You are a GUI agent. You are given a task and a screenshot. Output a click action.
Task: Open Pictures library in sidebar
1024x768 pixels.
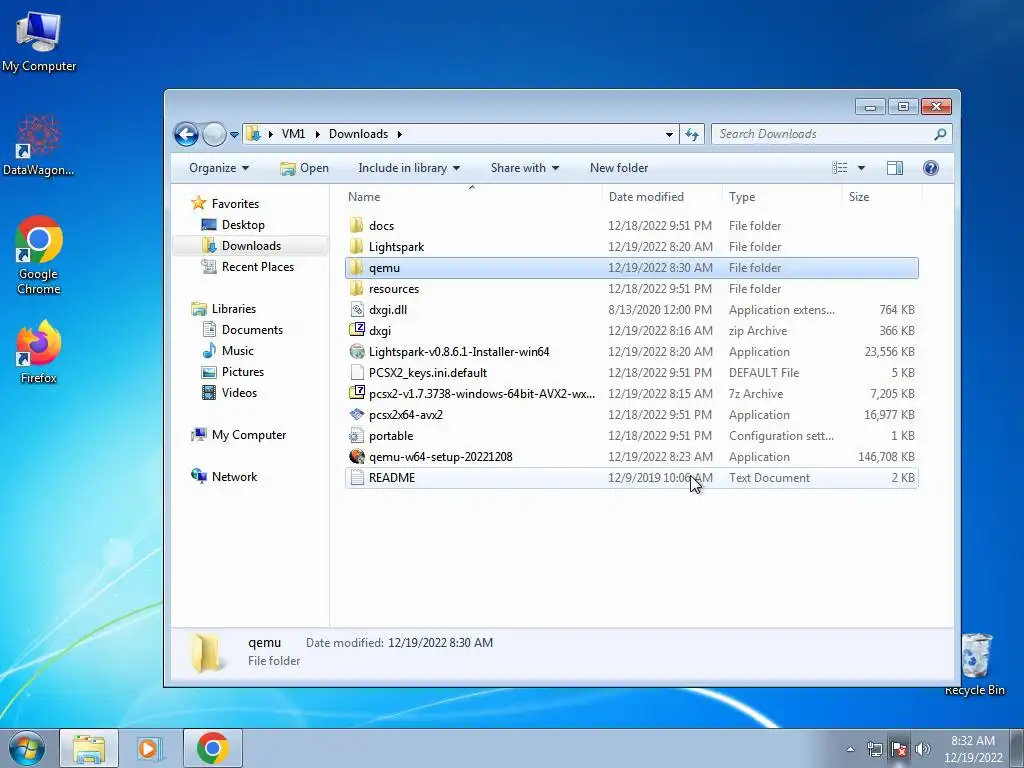[x=233, y=372]
